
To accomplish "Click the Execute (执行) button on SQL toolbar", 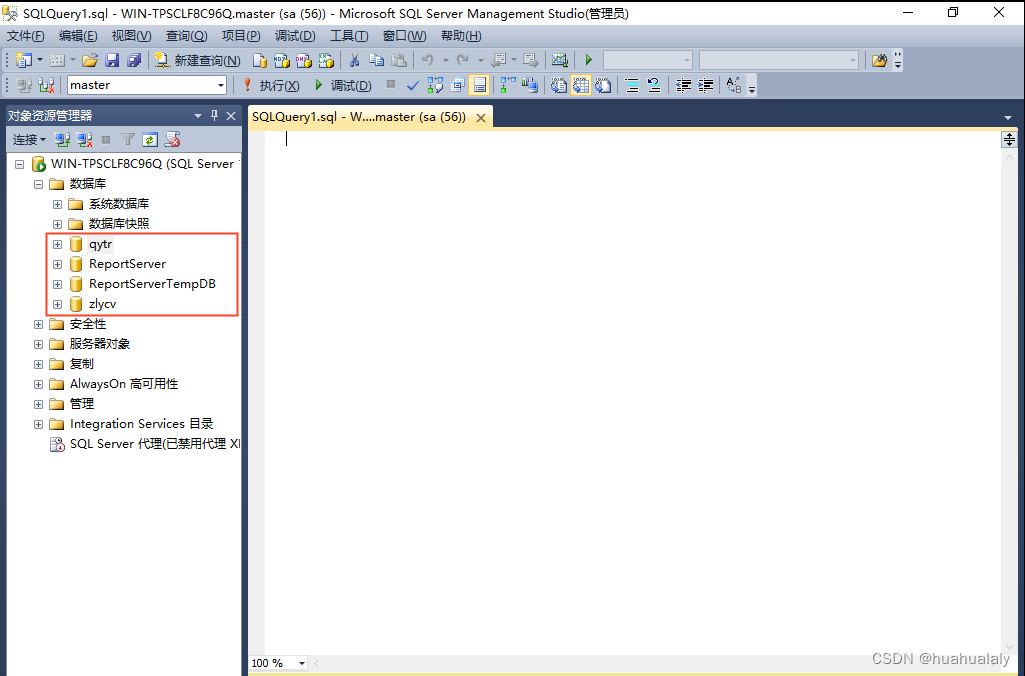I will pyautogui.click(x=270, y=85).
